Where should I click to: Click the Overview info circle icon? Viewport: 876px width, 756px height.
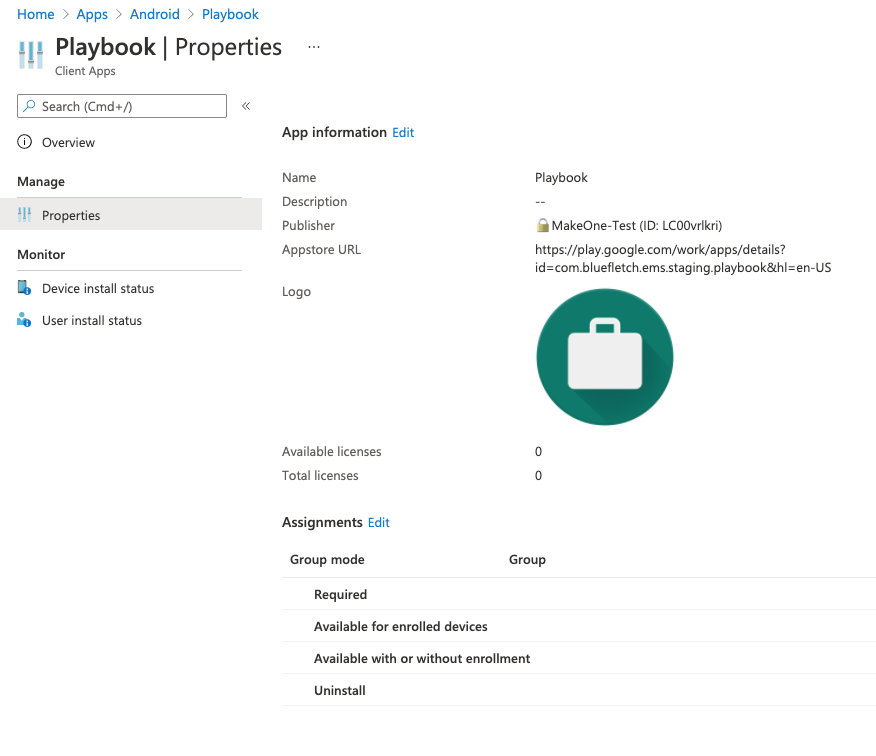coord(25,142)
